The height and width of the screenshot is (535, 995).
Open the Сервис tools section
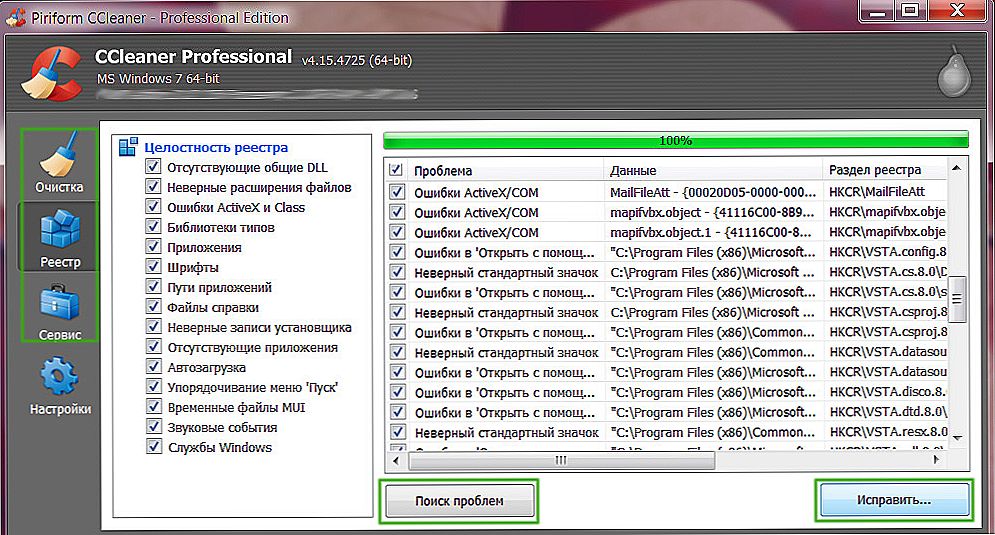pos(59,311)
